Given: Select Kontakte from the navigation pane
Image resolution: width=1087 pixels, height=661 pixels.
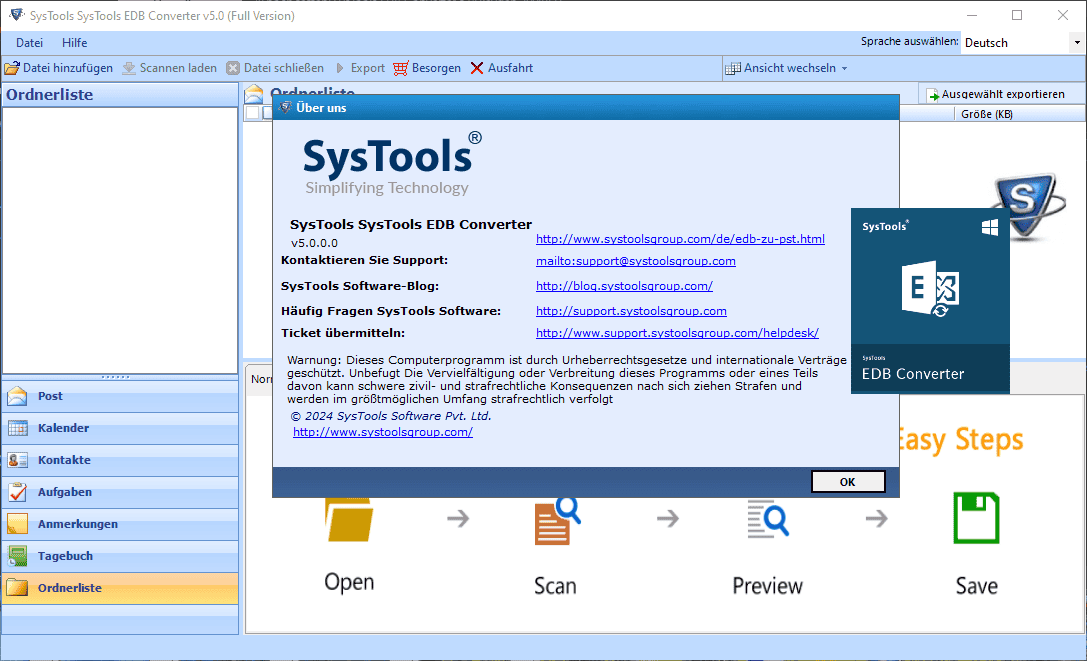Looking at the screenshot, I should click(64, 460).
